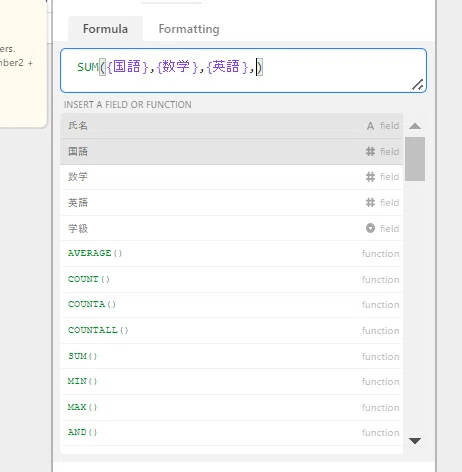Insert the 国語 field
Viewport: 462px width, 472px height.
coord(231,152)
